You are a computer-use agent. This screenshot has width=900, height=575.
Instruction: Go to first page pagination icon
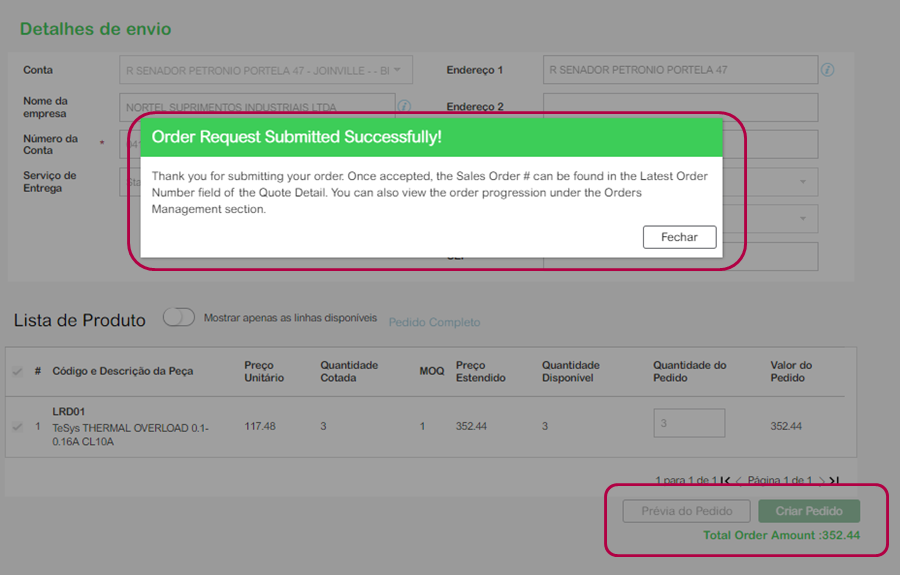point(726,480)
